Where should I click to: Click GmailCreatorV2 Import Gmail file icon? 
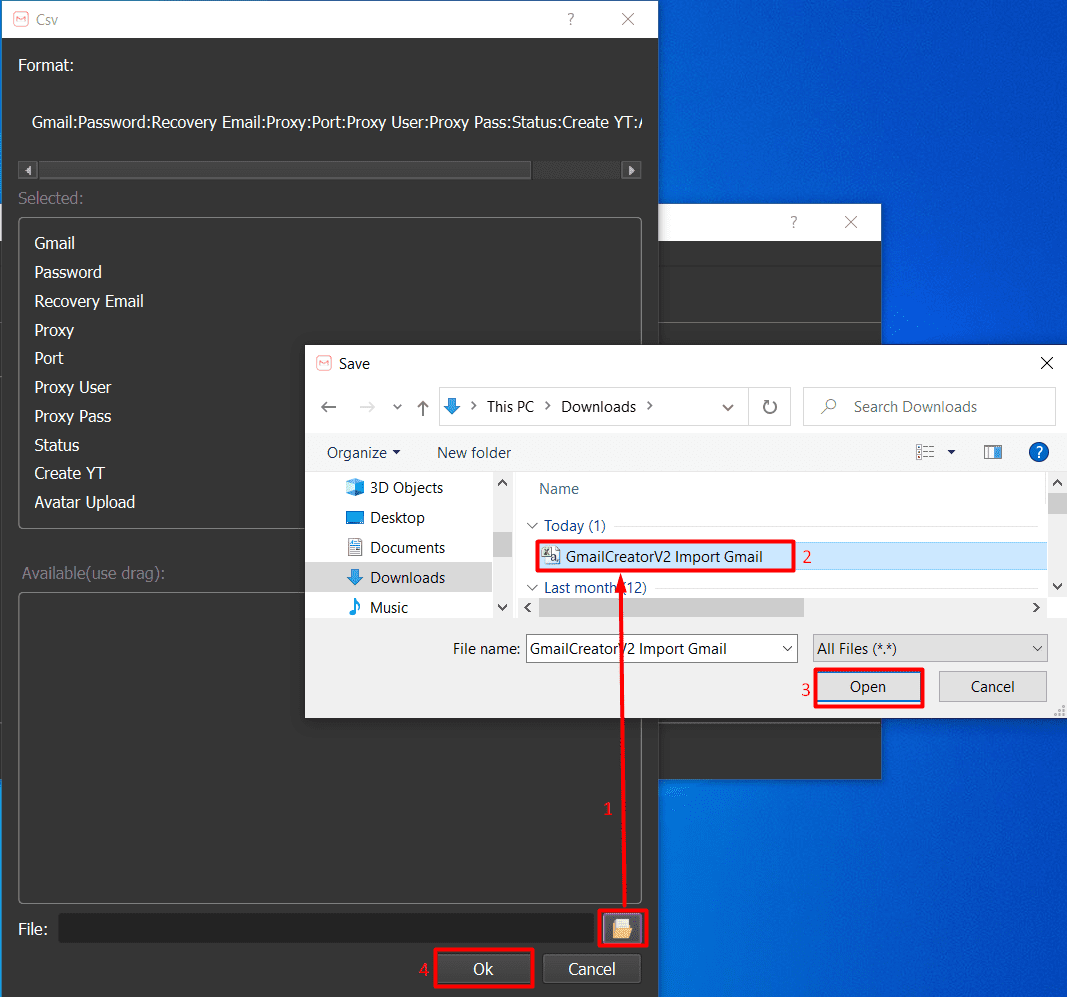551,556
